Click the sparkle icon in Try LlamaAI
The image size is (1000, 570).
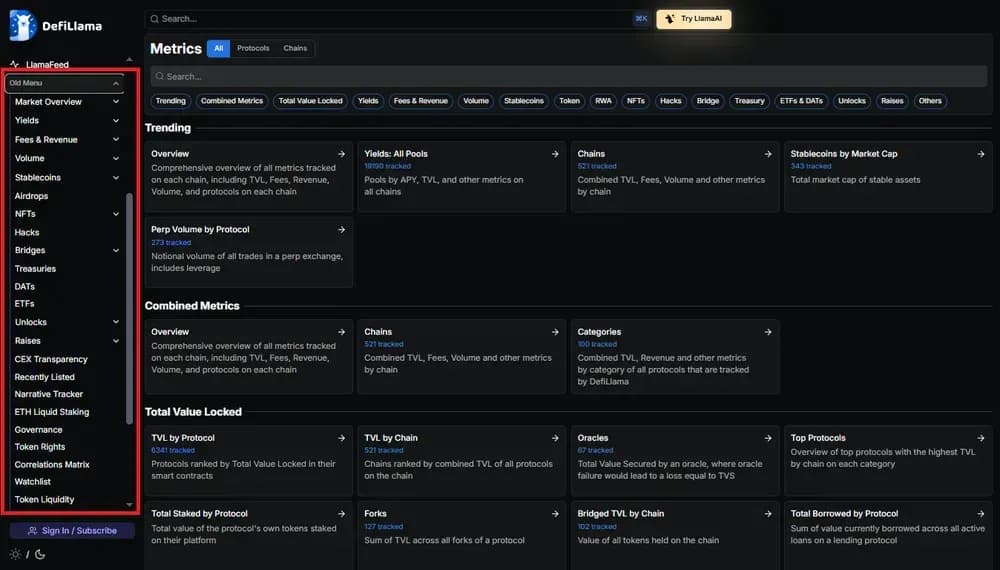click(670, 19)
